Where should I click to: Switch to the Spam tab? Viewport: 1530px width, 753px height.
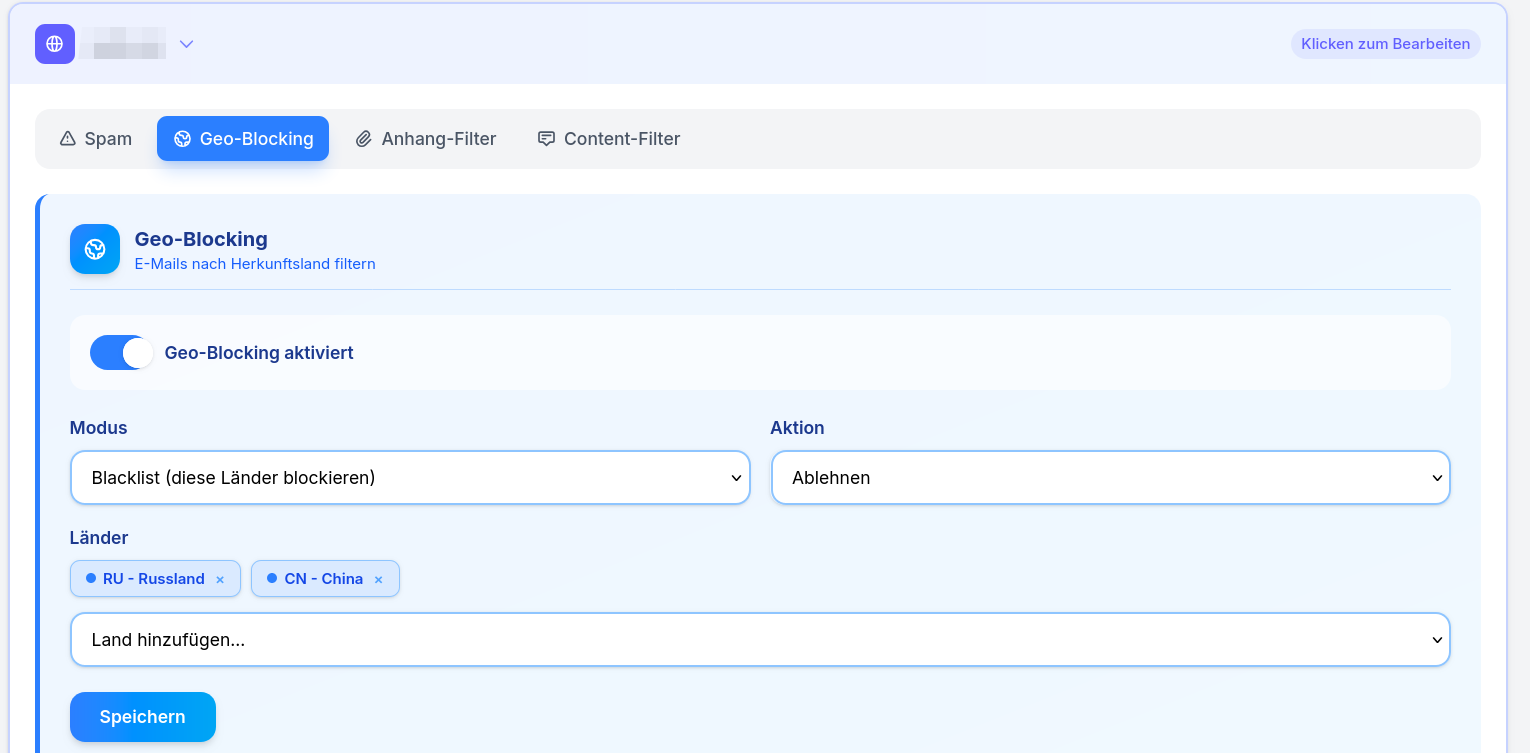pos(96,139)
